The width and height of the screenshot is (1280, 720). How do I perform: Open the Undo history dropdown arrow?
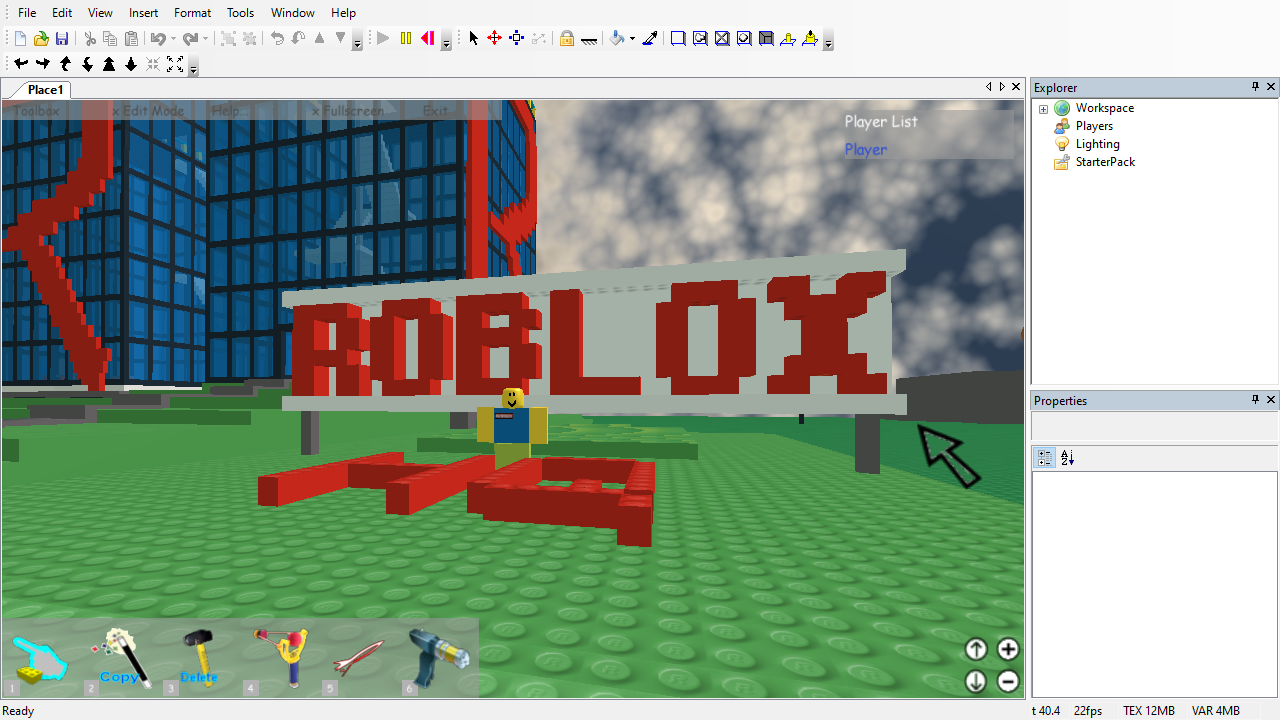[x=173, y=39]
